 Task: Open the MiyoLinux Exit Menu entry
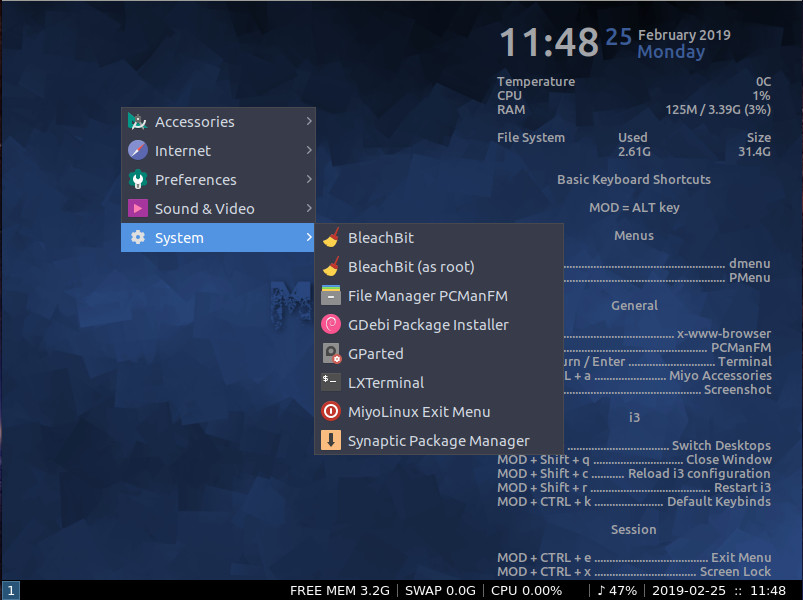439,412
